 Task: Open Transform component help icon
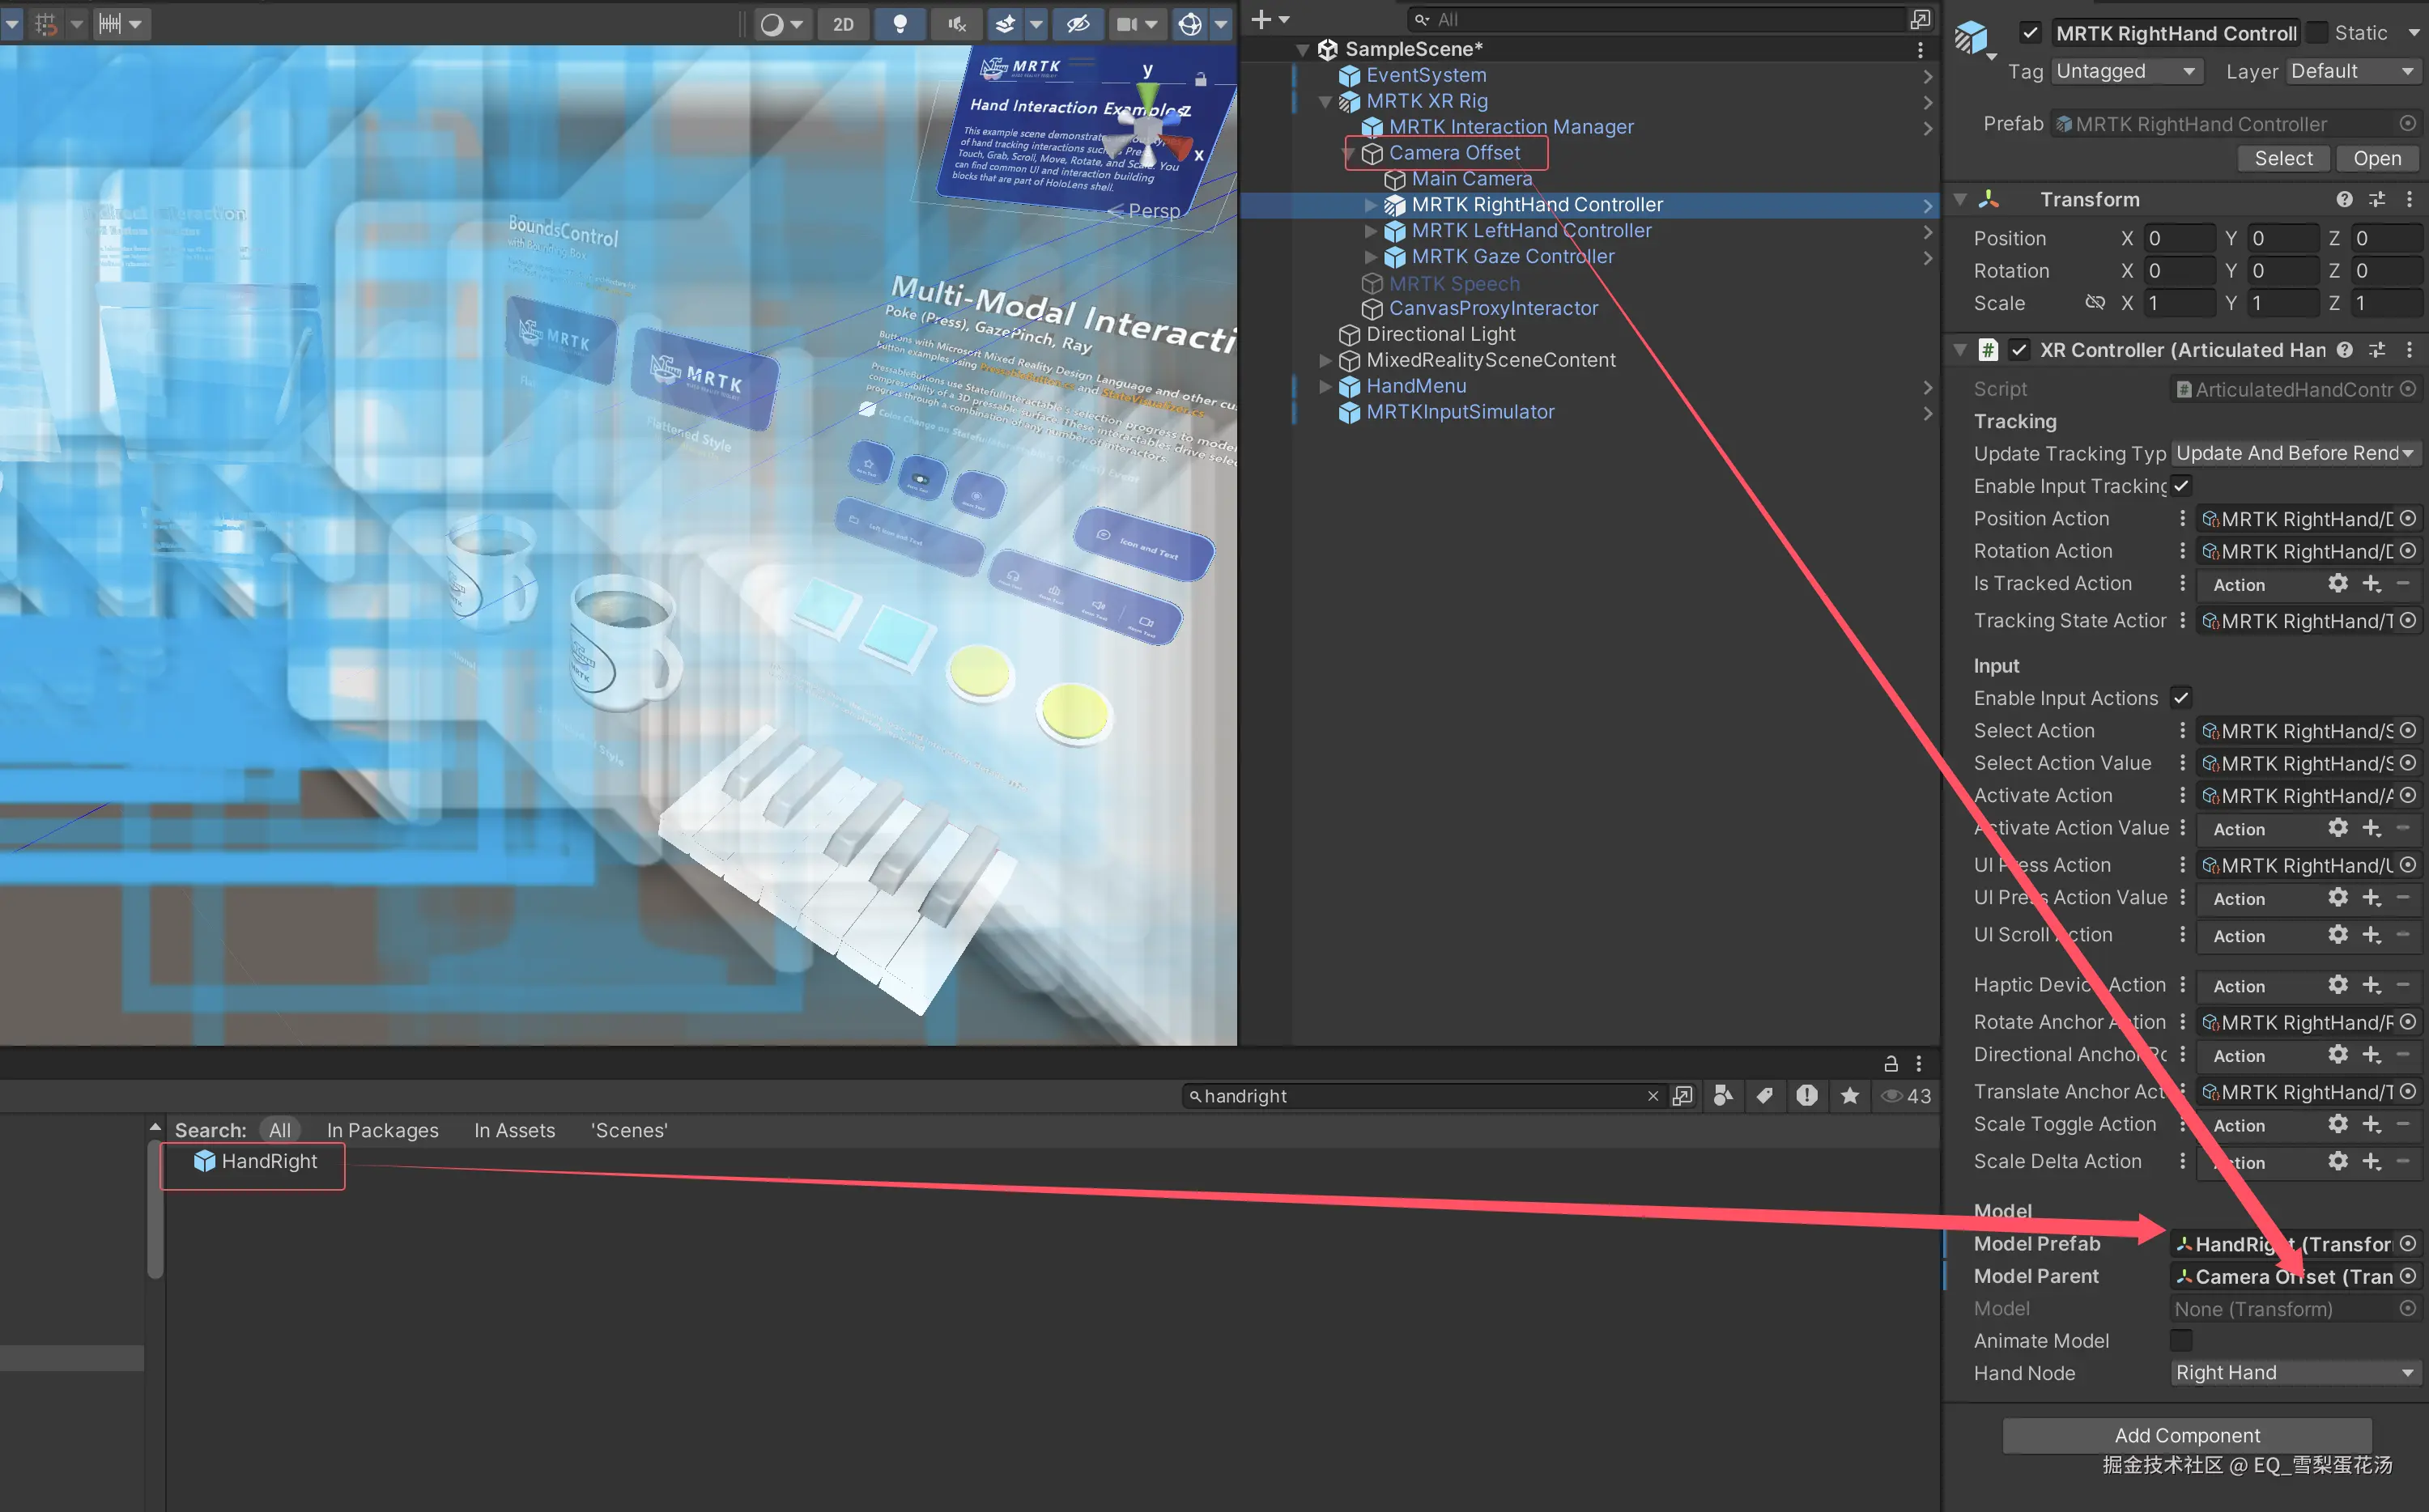point(2344,200)
